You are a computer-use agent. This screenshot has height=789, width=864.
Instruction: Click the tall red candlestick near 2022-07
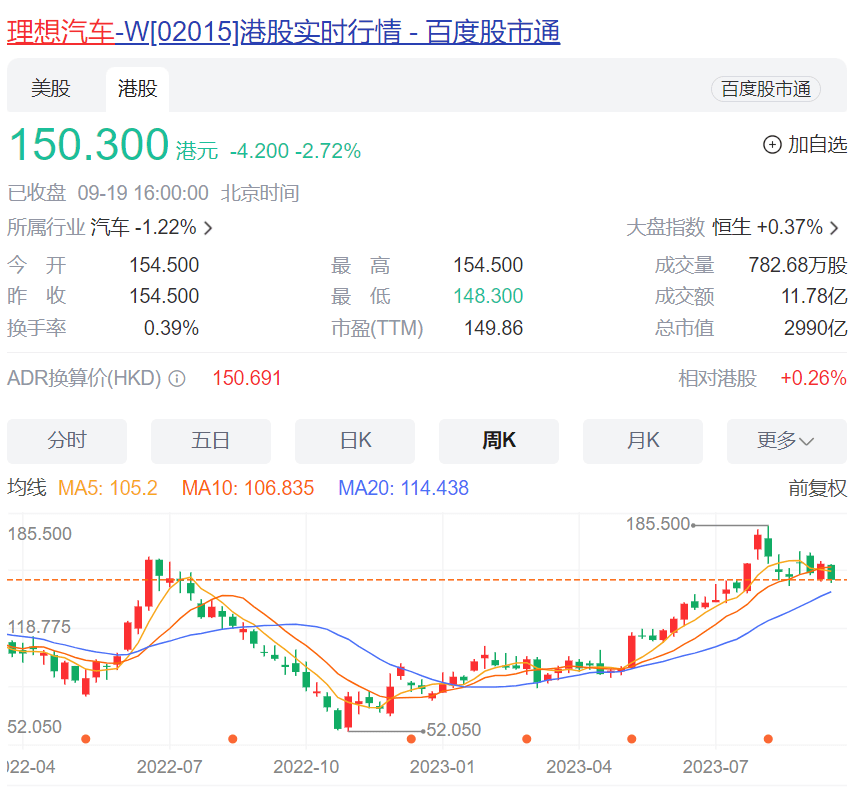[x=148, y=583]
